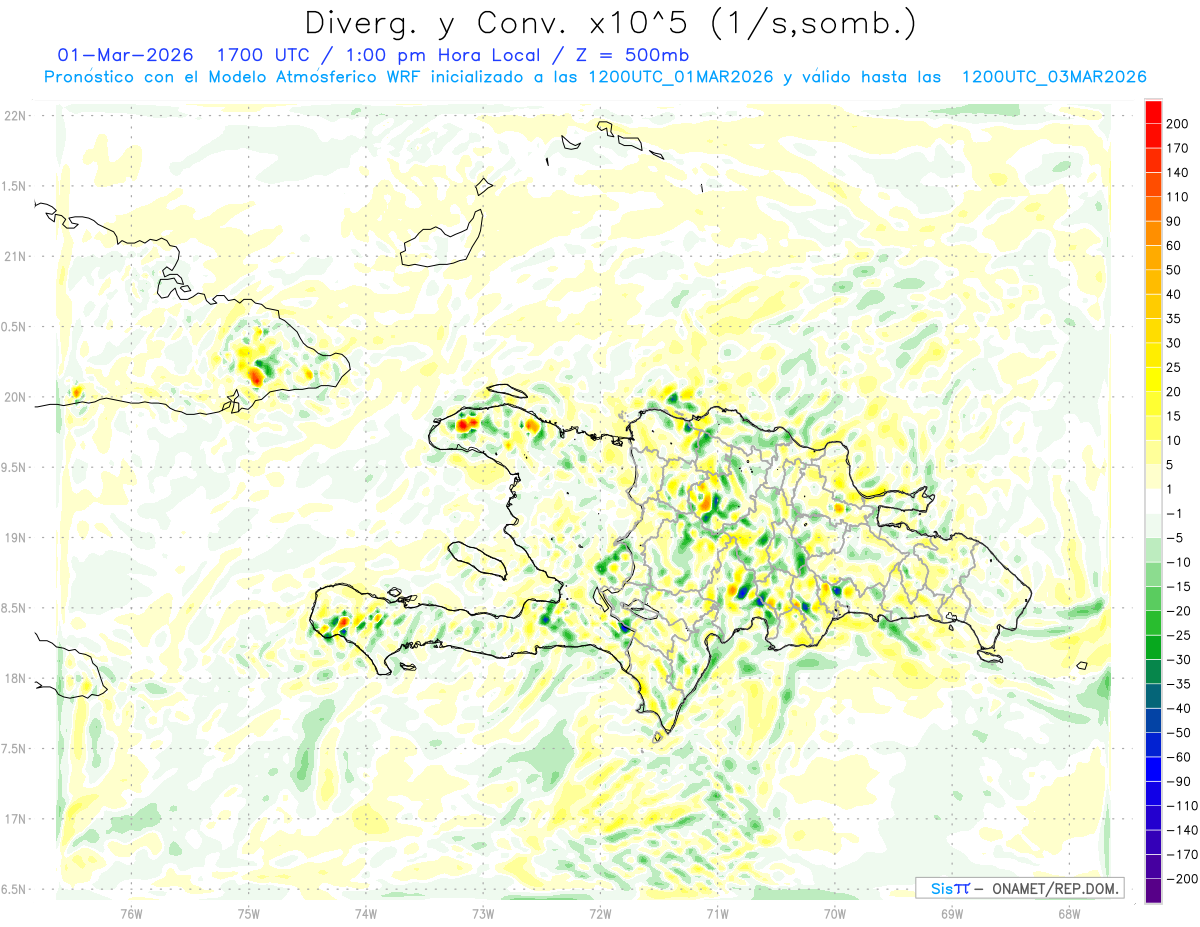Click the '0.5N' latitude label
Screen dimensions: 1200x927
point(14,327)
